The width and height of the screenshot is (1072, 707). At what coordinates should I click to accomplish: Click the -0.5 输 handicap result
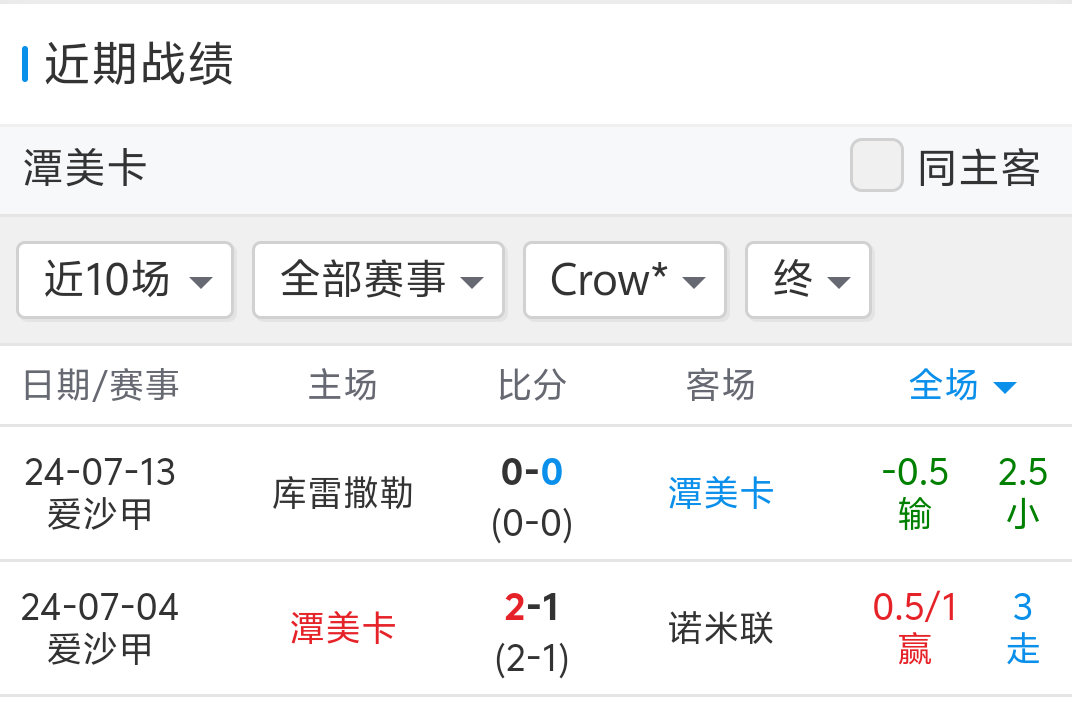(x=914, y=493)
